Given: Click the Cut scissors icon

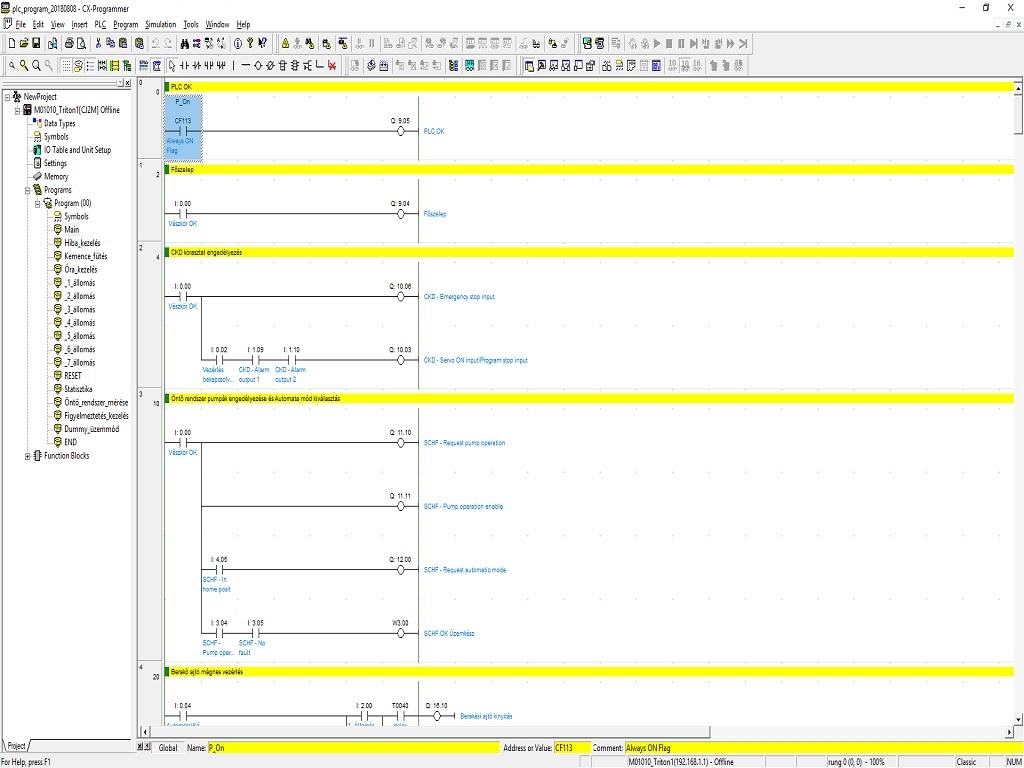Looking at the screenshot, I should 99,44.
